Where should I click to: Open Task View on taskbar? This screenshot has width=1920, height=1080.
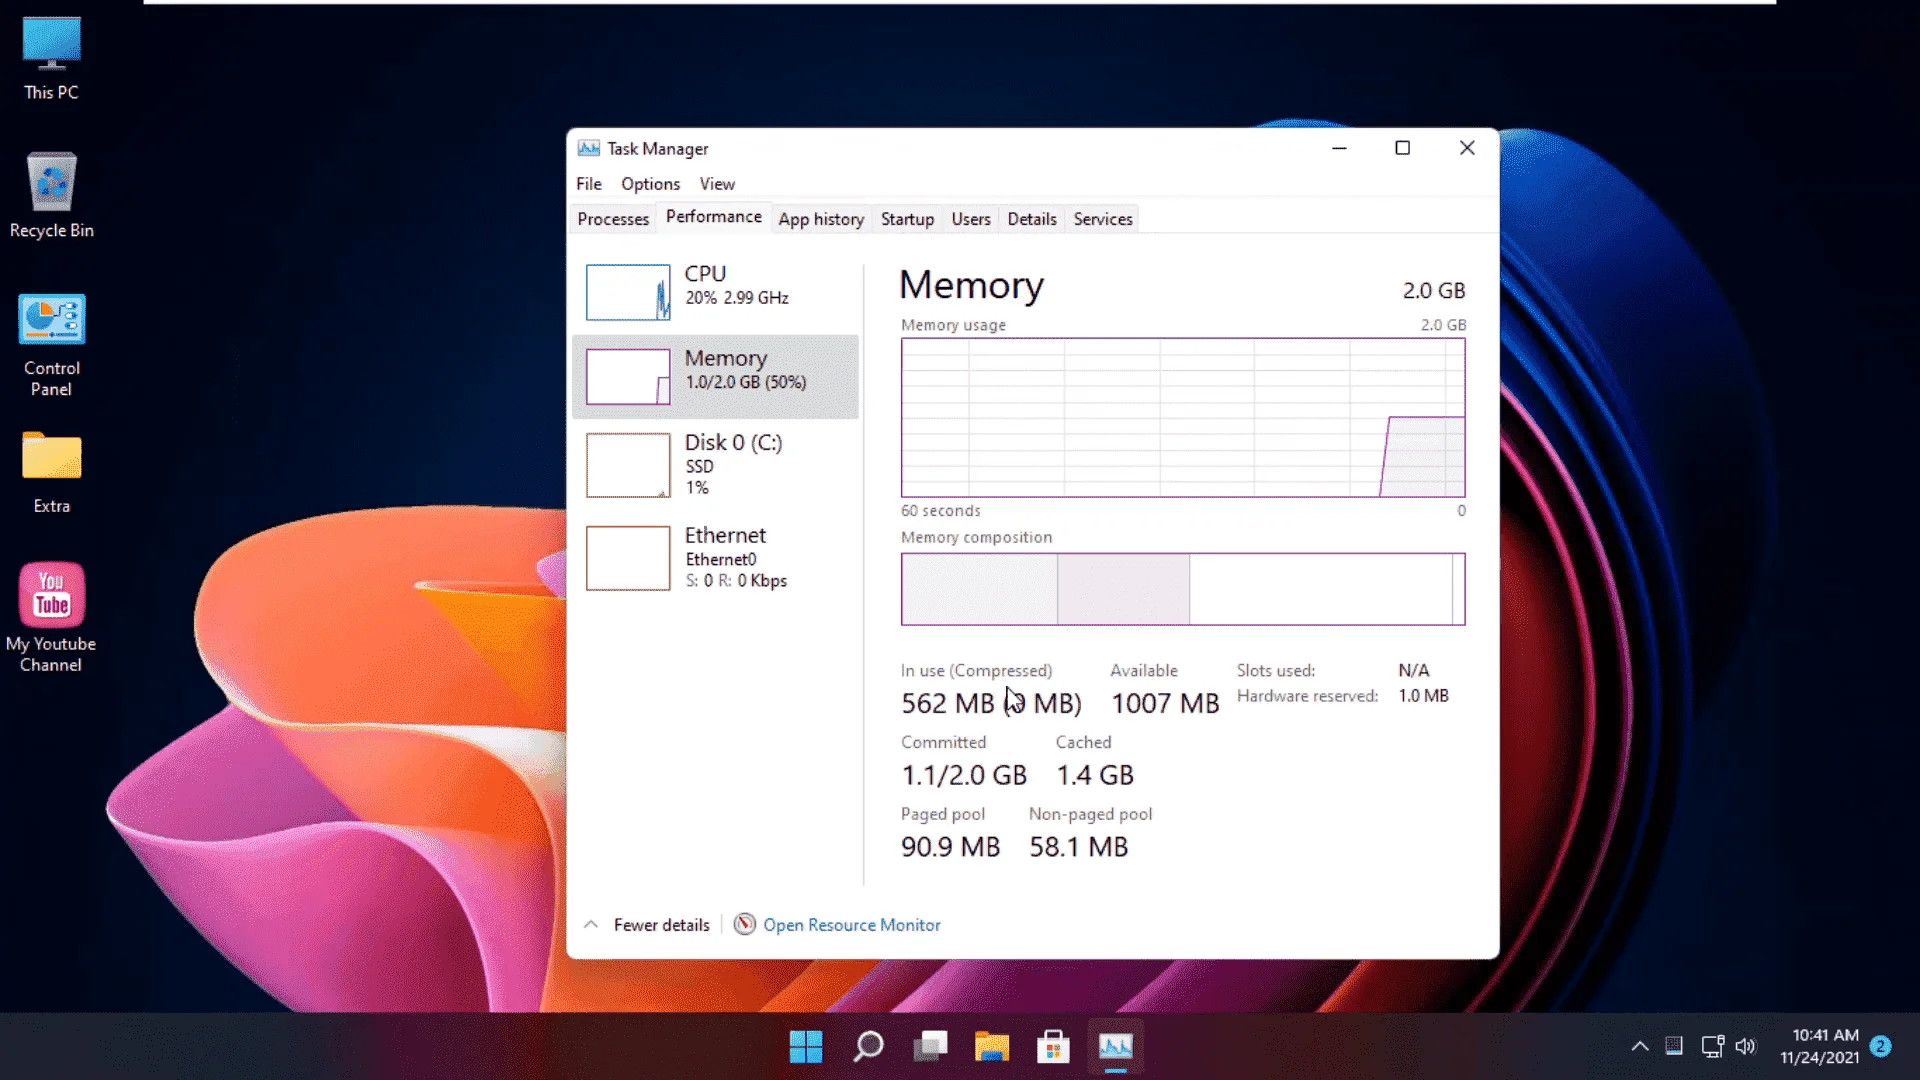pyautogui.click(x=930, y=1046)
